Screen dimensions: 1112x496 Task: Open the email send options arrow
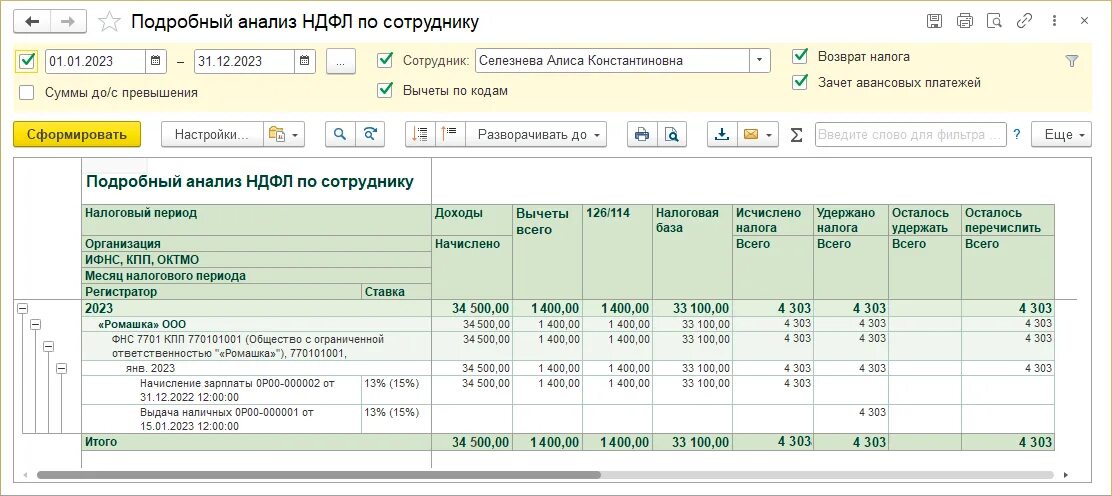coord(771,134)
